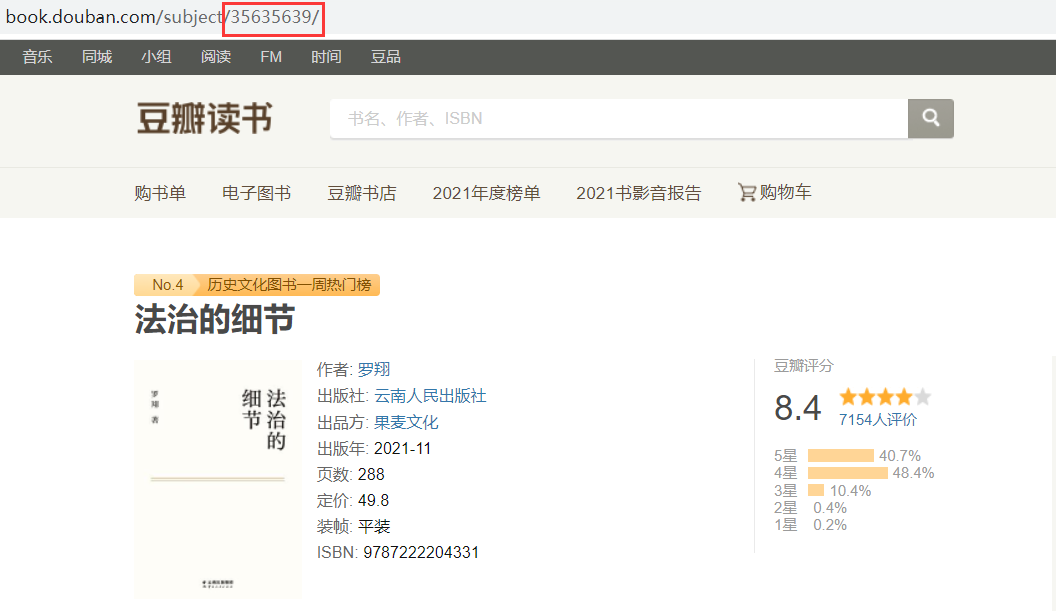Viewport: 1056px width, 611px height.
Task: Click publisher link 云南人民出版社
Action: [430, 396]
